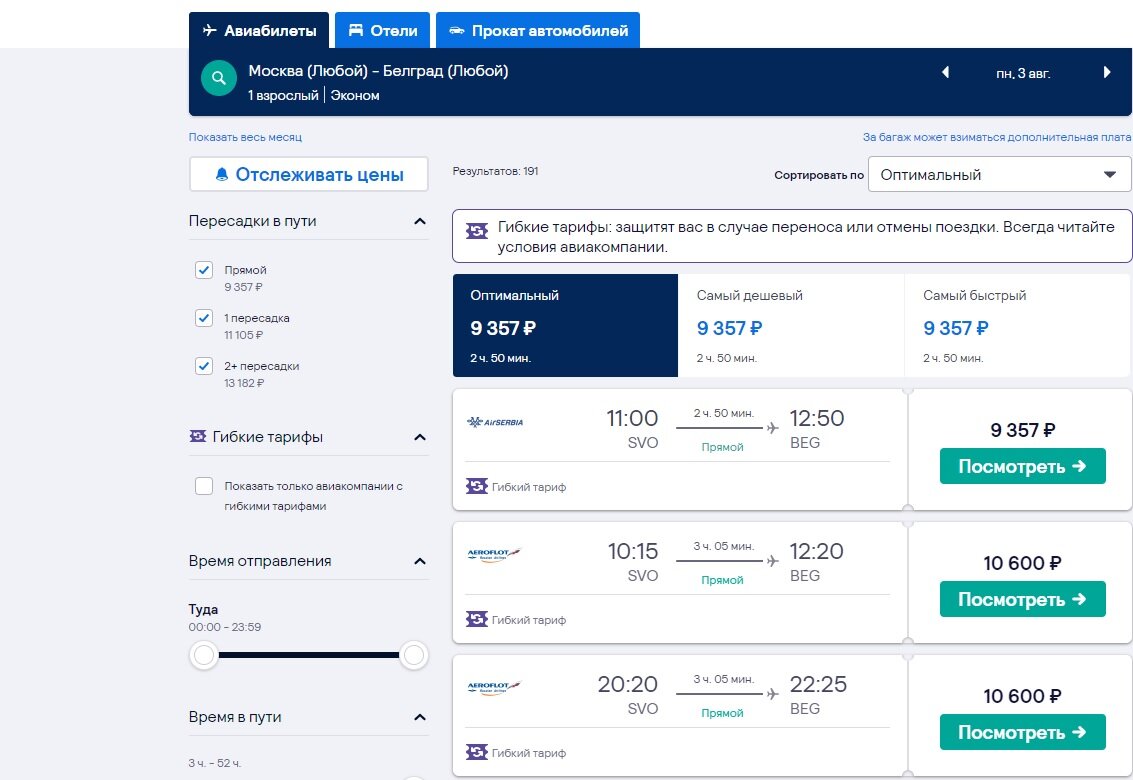Open the Показать весь месяц link

tap(245, 137)
